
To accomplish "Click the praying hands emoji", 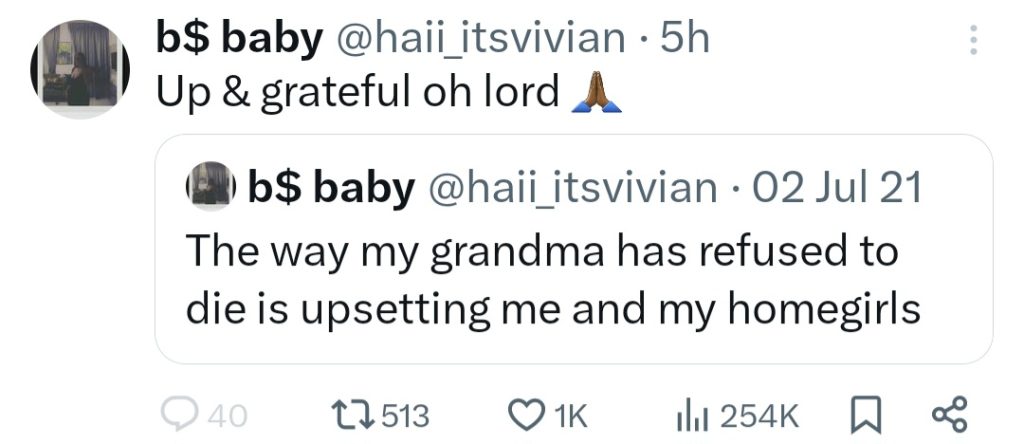I will tap(596, 93).
